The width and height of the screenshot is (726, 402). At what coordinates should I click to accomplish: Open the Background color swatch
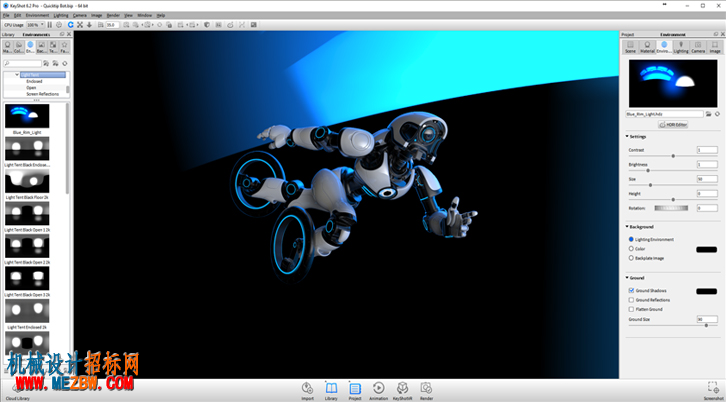[707, 250]
